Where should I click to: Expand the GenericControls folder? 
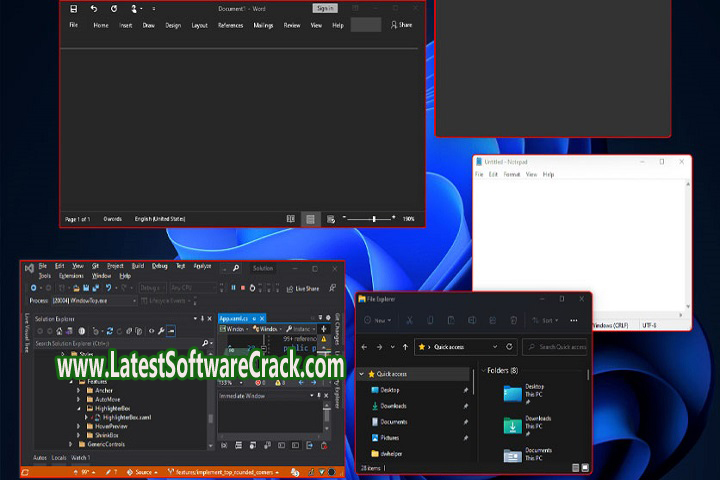click(71, 444)
